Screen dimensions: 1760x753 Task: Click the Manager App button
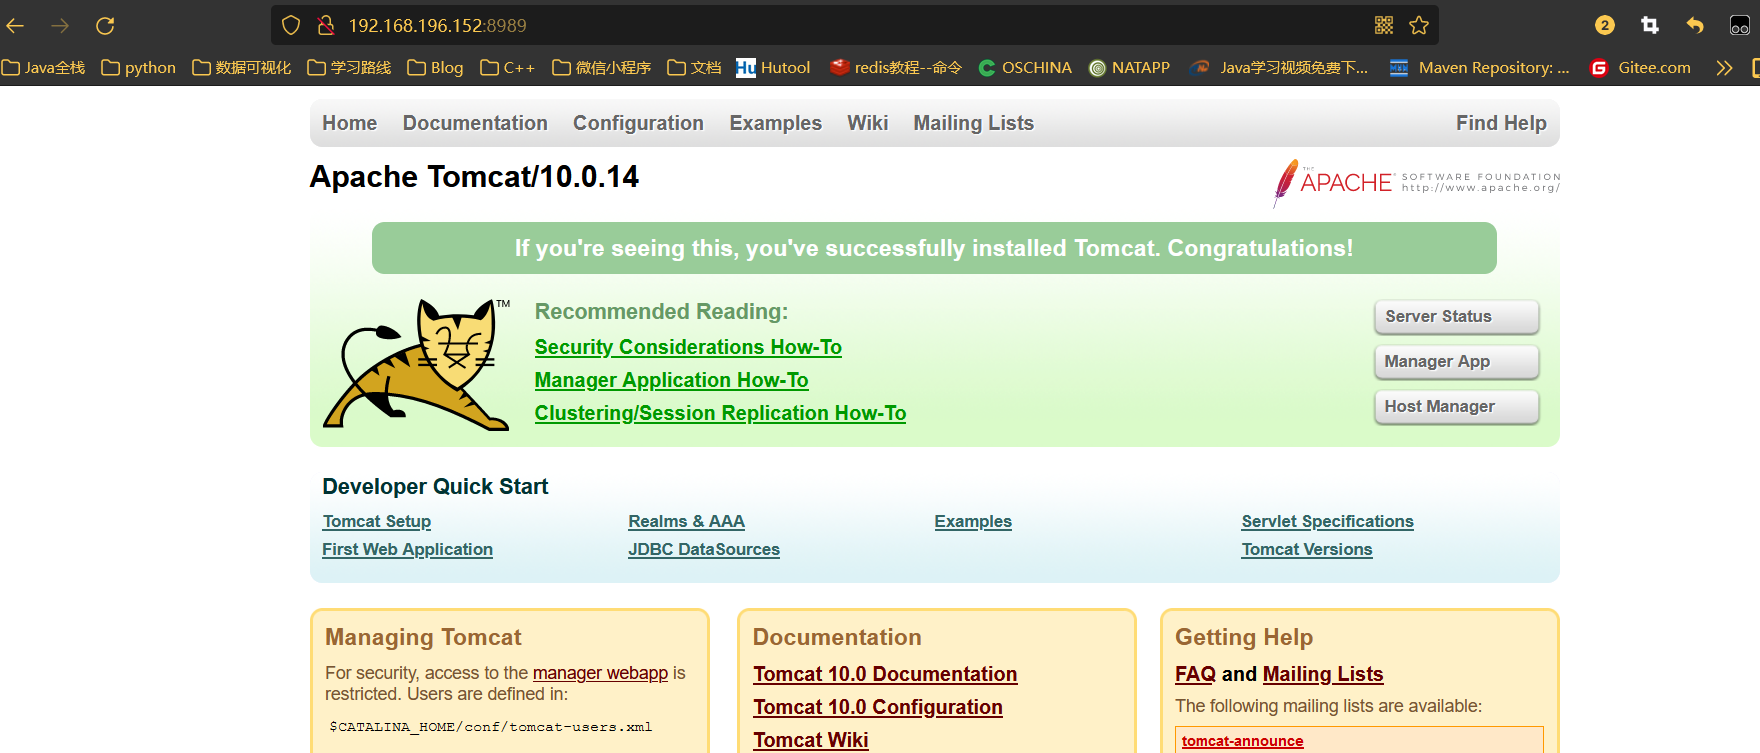[1456, 362]
